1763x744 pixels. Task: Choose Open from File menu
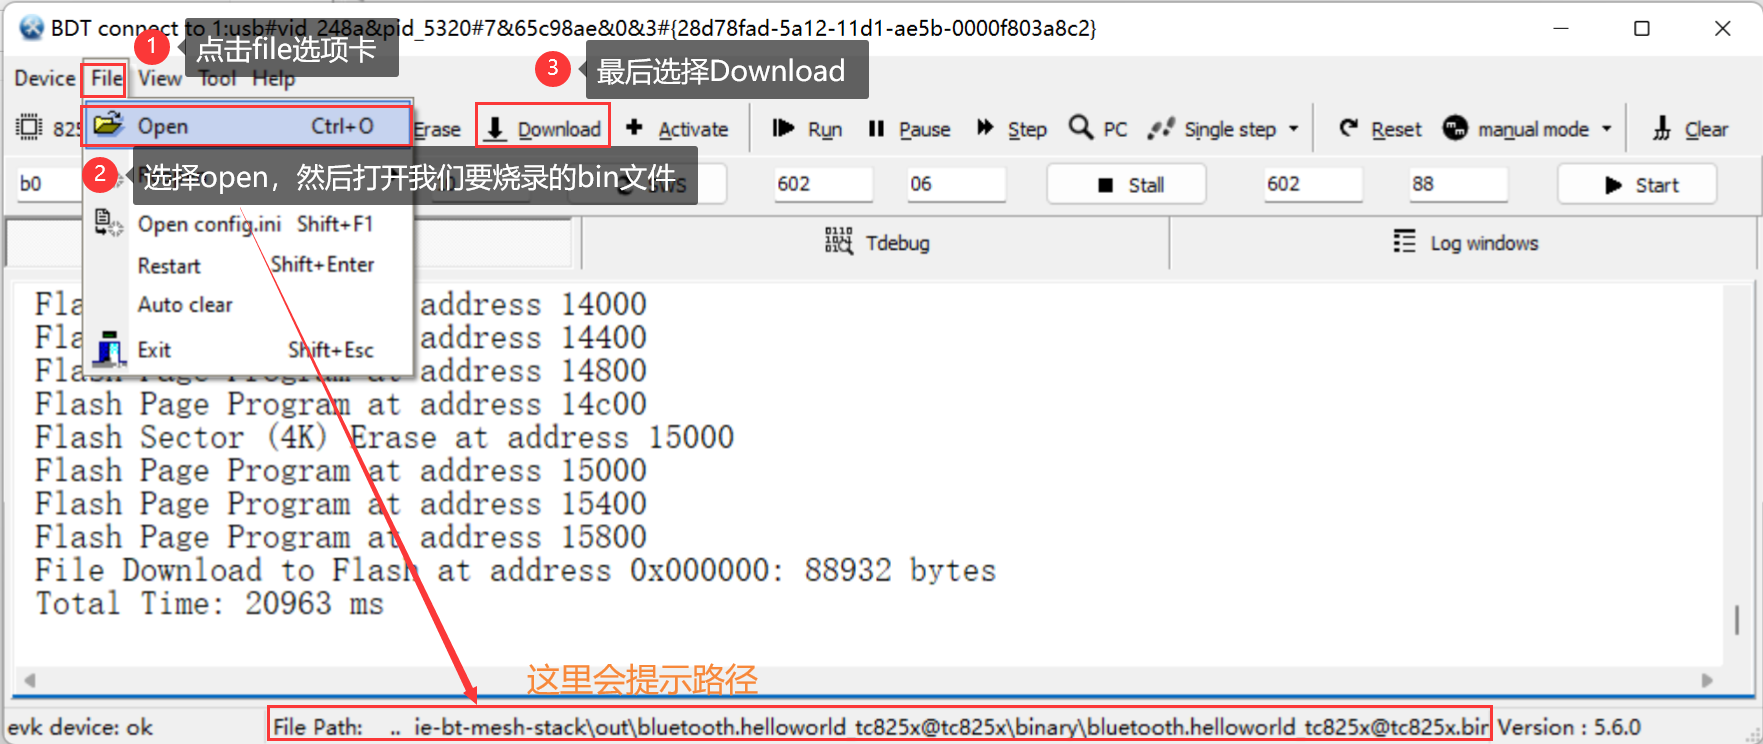[x=247, y=126]
